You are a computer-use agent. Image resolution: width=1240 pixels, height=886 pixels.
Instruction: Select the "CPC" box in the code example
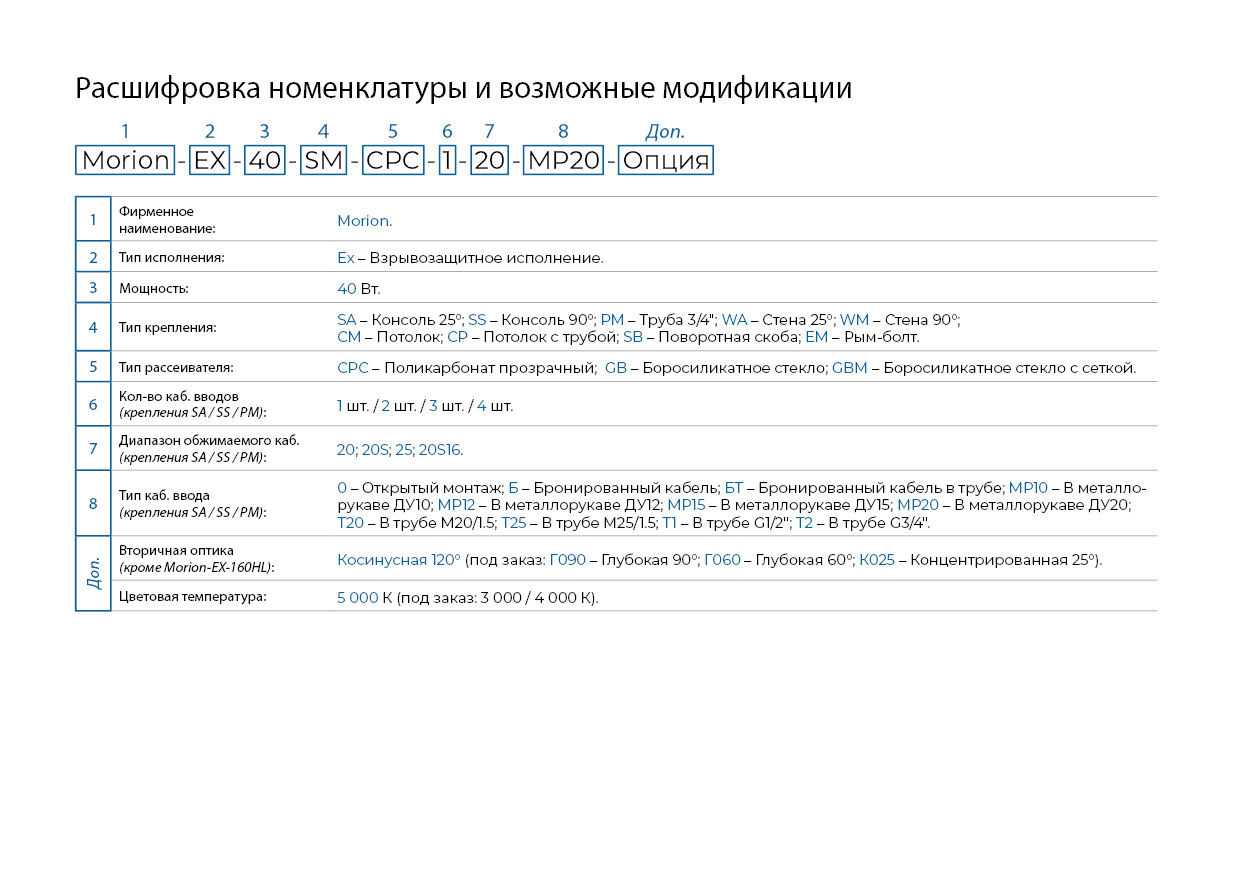(x=393, y=160)
